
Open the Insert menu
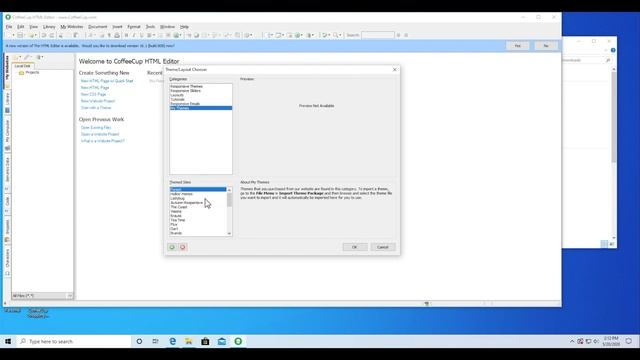[118, 27]
